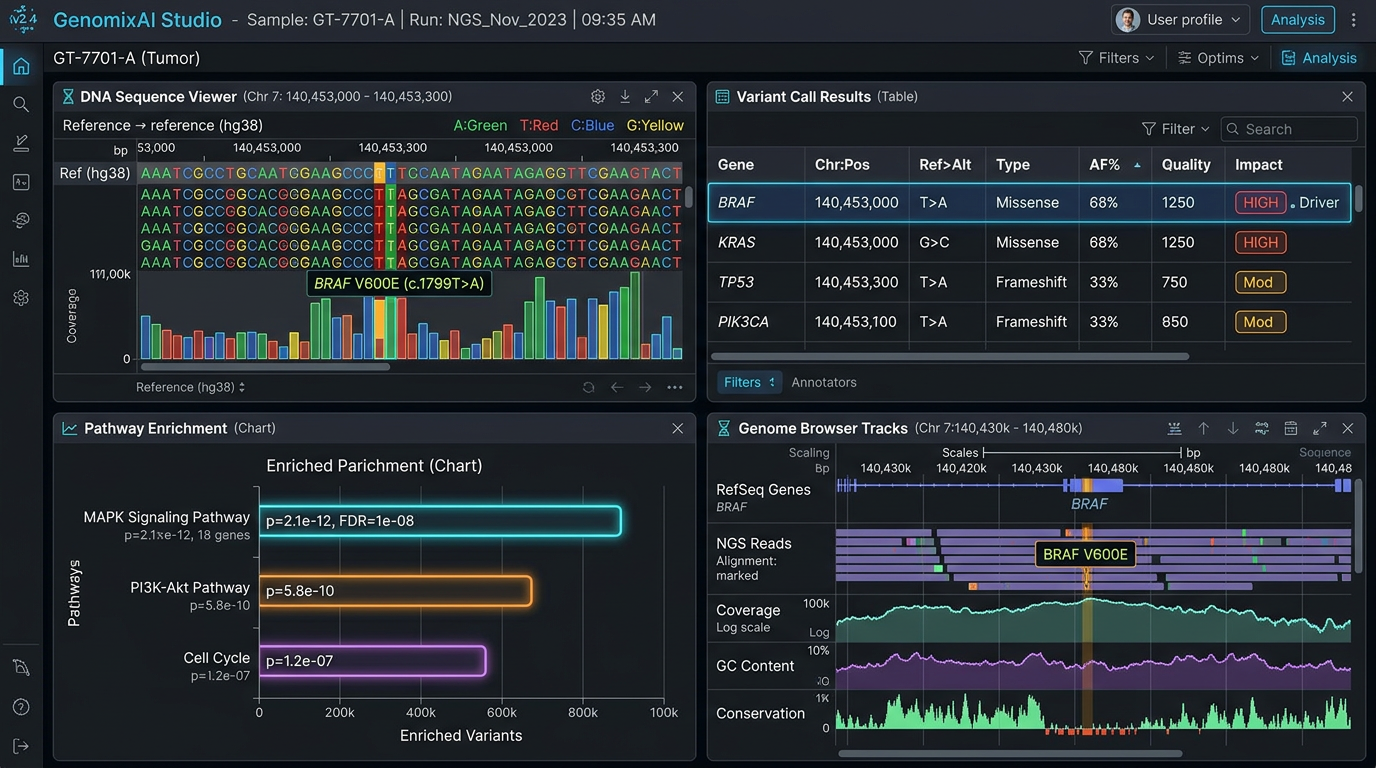Download DNA Sequence Viewer data
This screenshot has width=1376, height=768.
625,97
